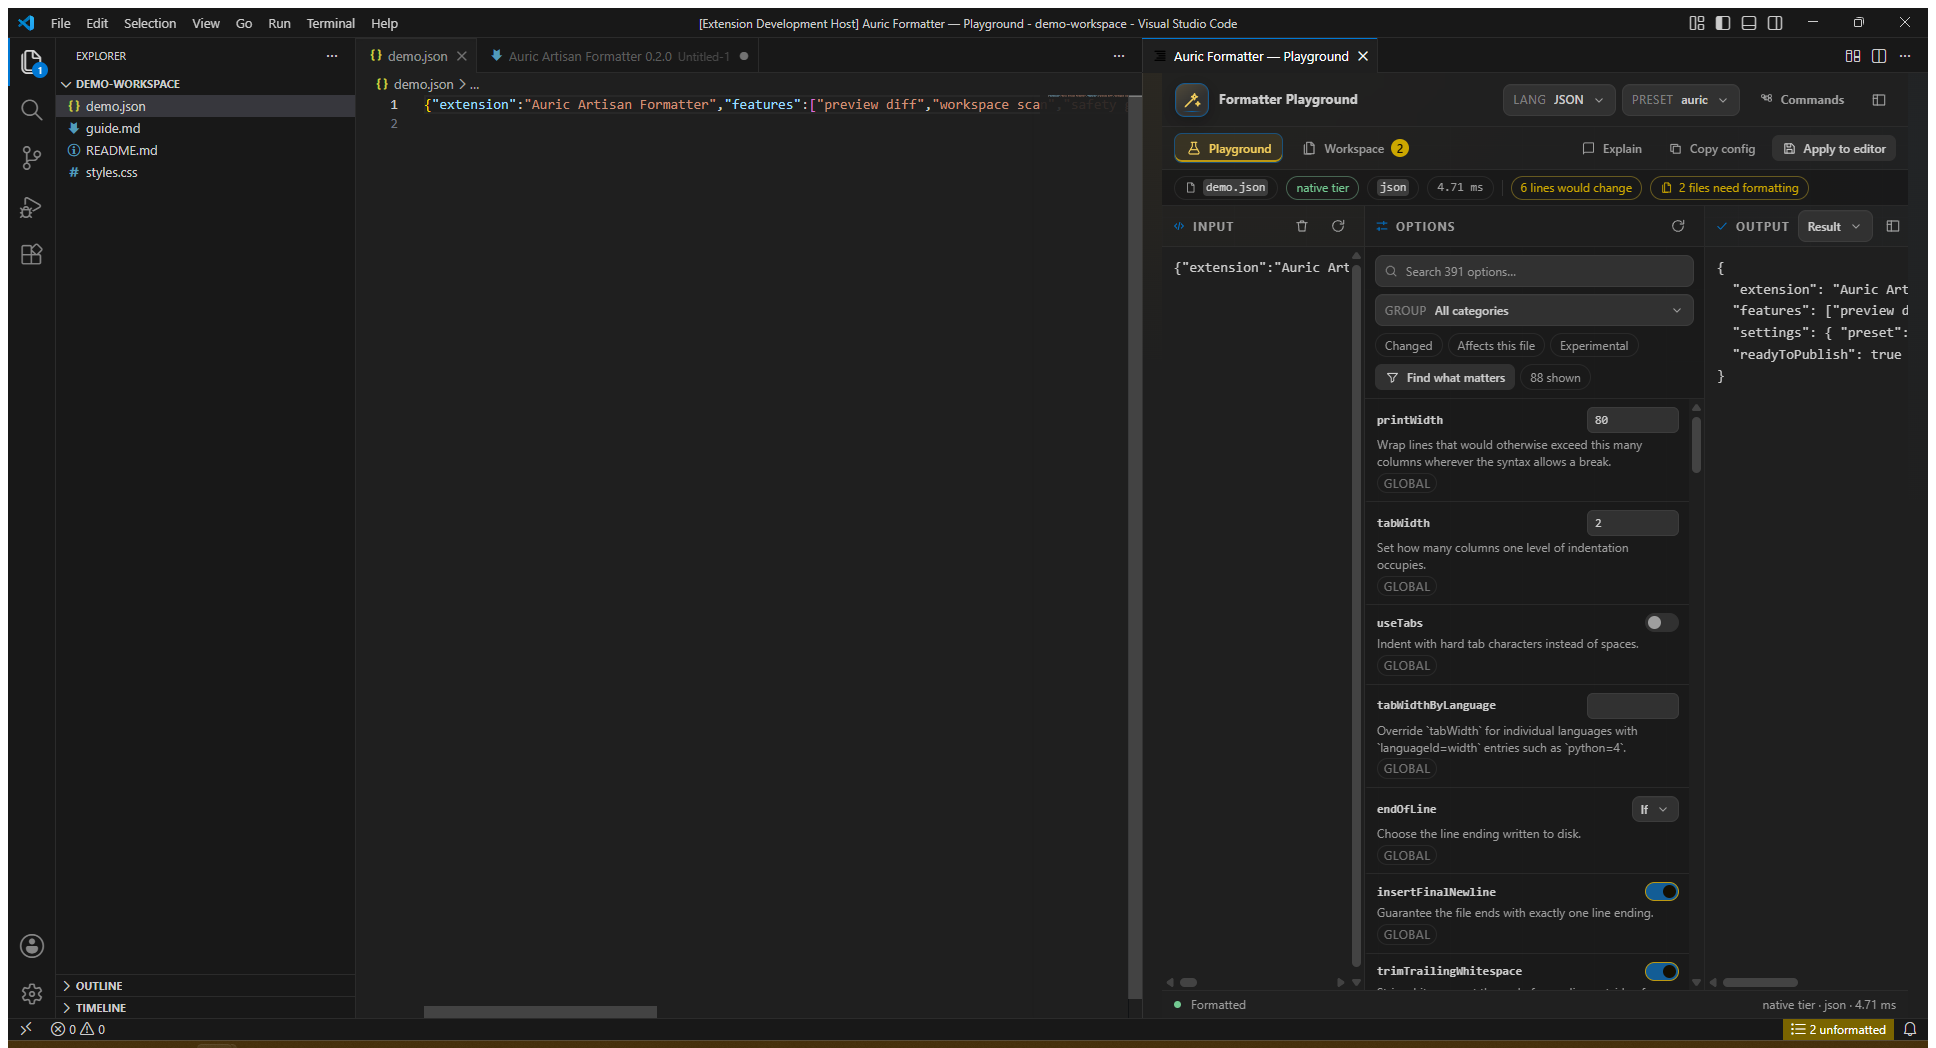The image size is (1936, 1048).
Task: Open the Explorer view in activity bar
Action: tap(32, 62)
